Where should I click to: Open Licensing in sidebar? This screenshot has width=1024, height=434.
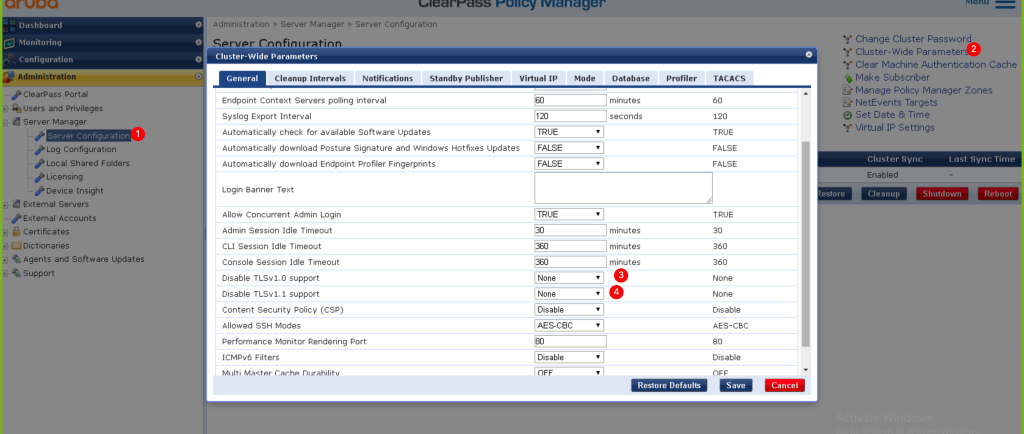click(64, 177)
